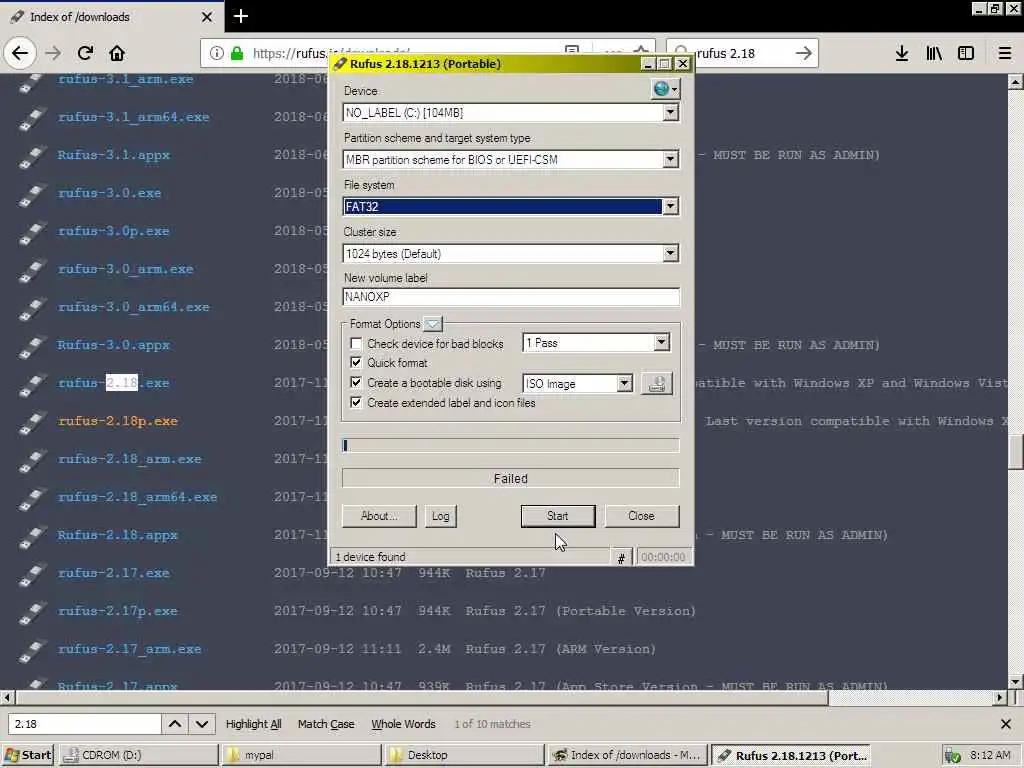
Task: Click the horizontal scrollbar thumb
Action: click(421, 697)
